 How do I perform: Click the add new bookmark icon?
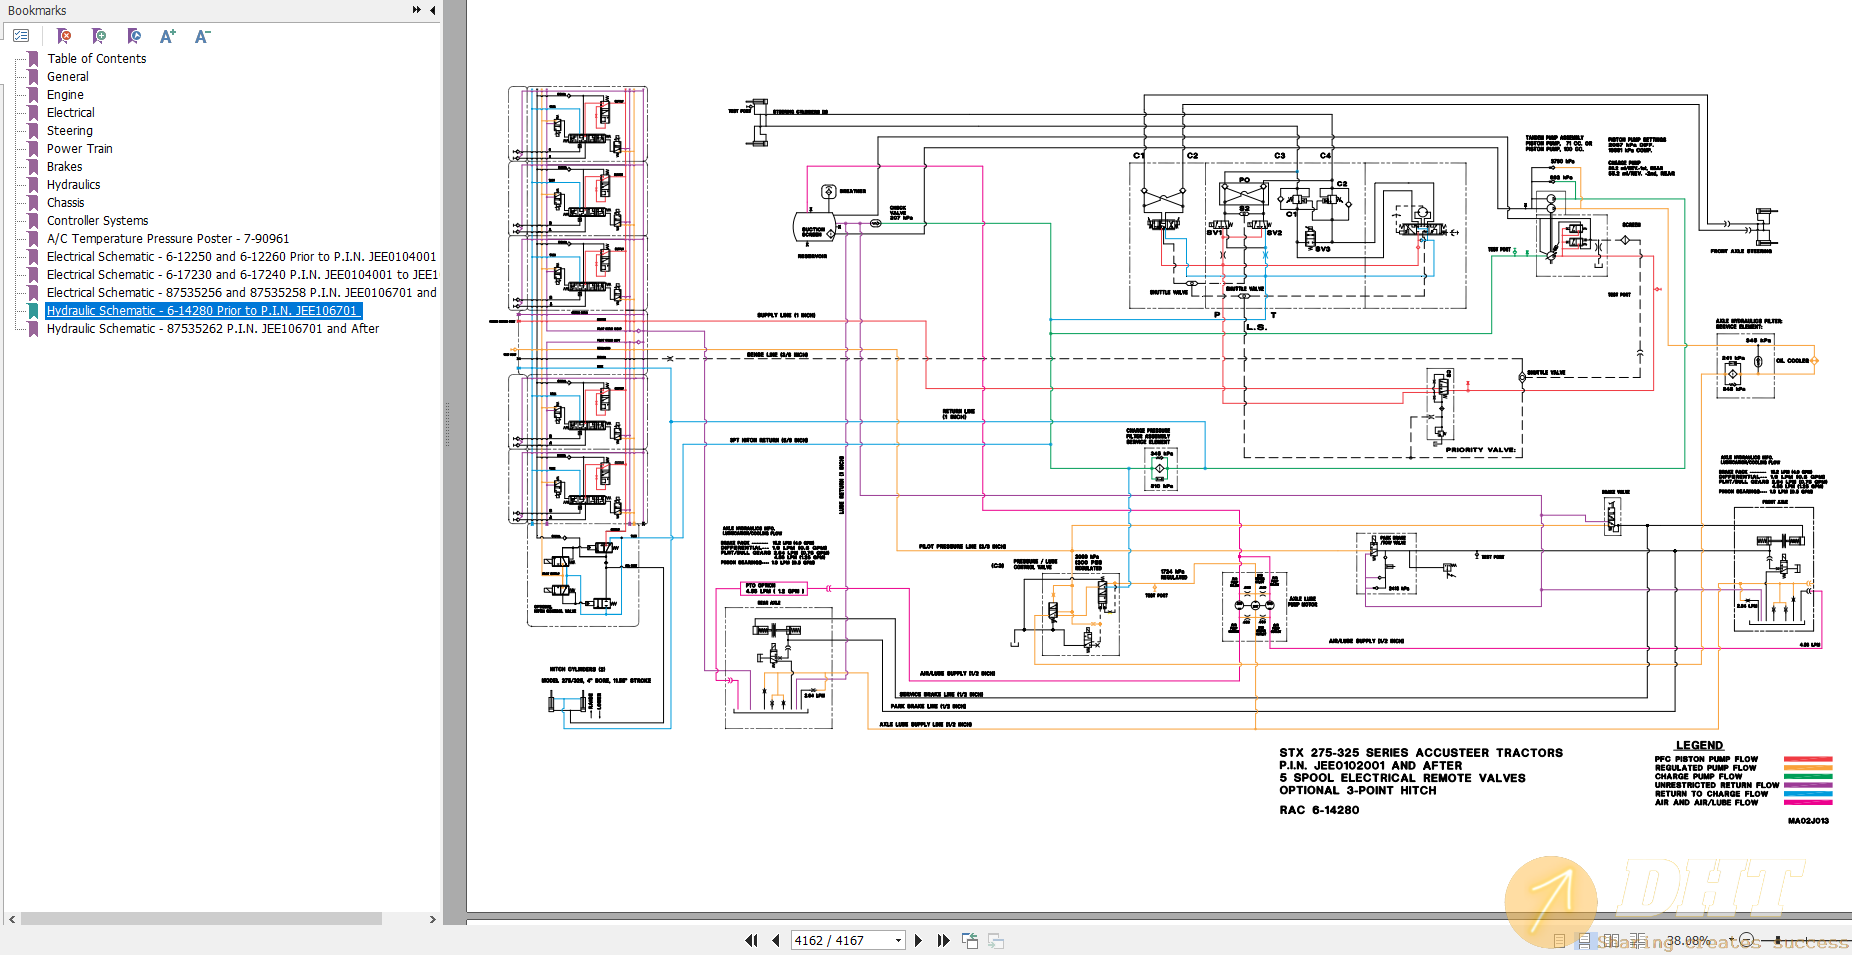[98, 35]
